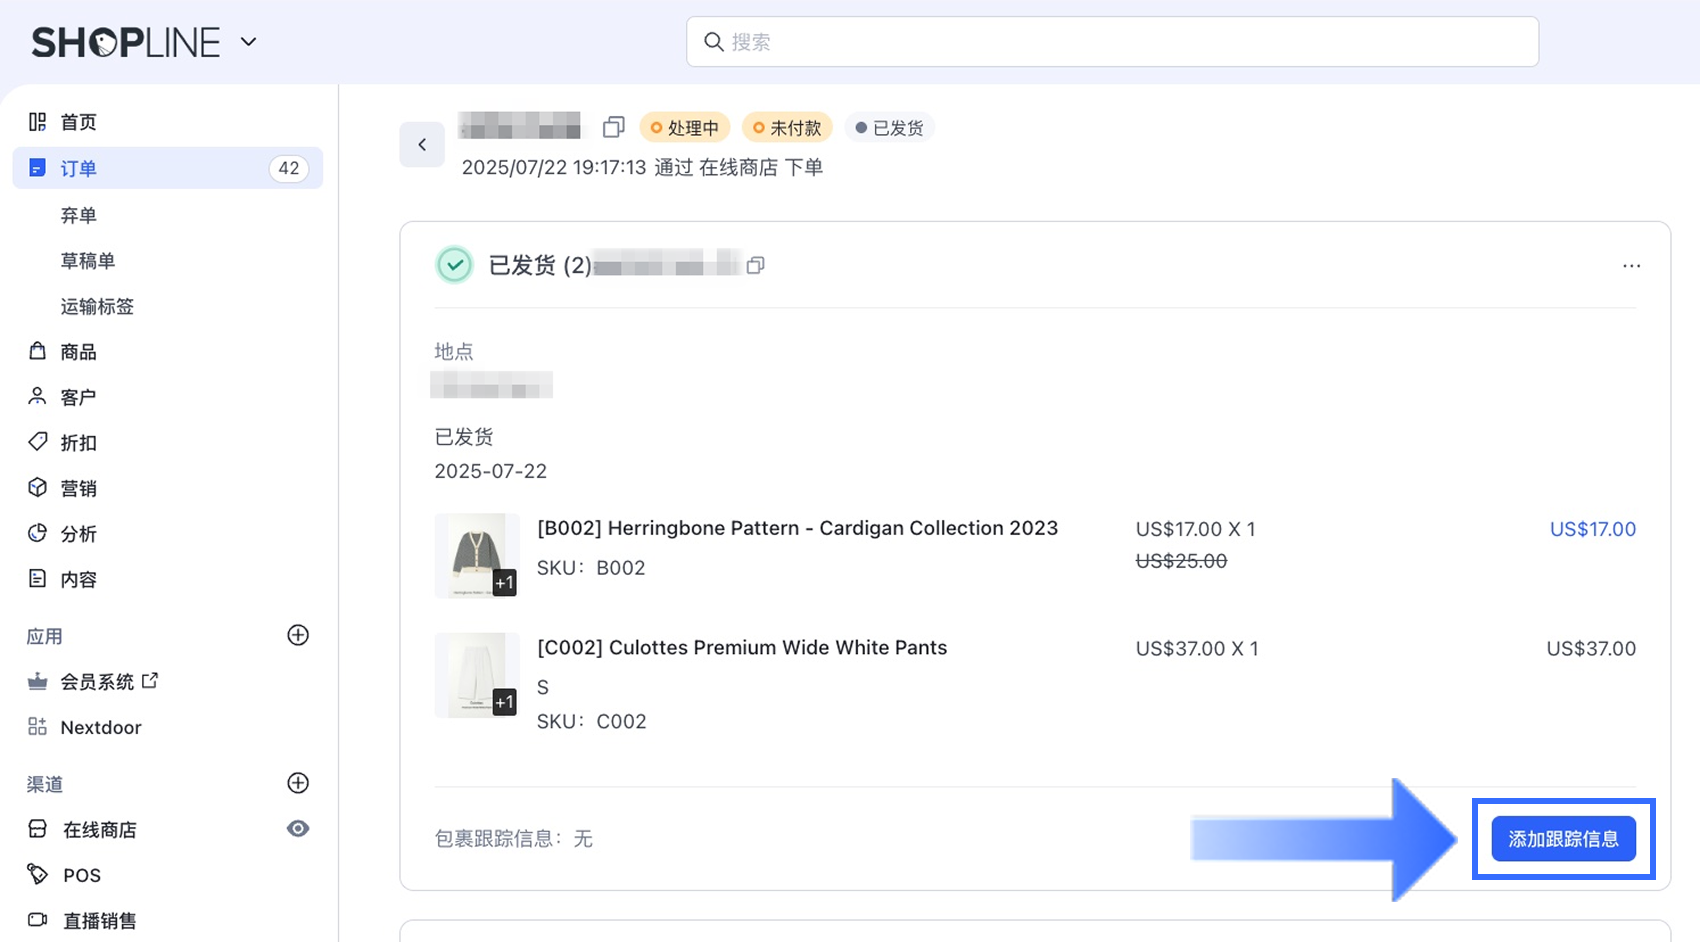Open 会员系统 external link icon
Viewport: 1700px width, 942px height.
point(150,681)
